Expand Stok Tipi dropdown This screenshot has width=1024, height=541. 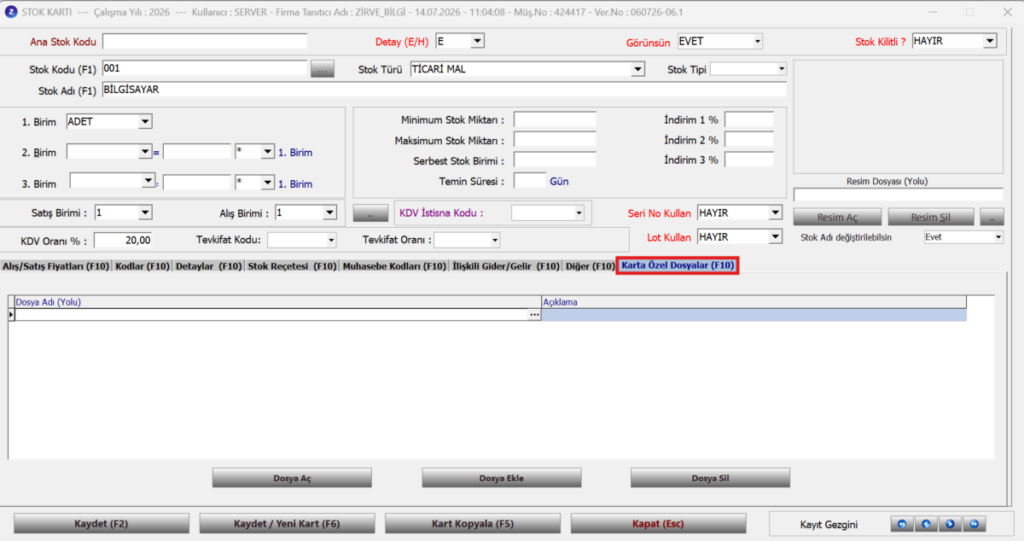781,69
